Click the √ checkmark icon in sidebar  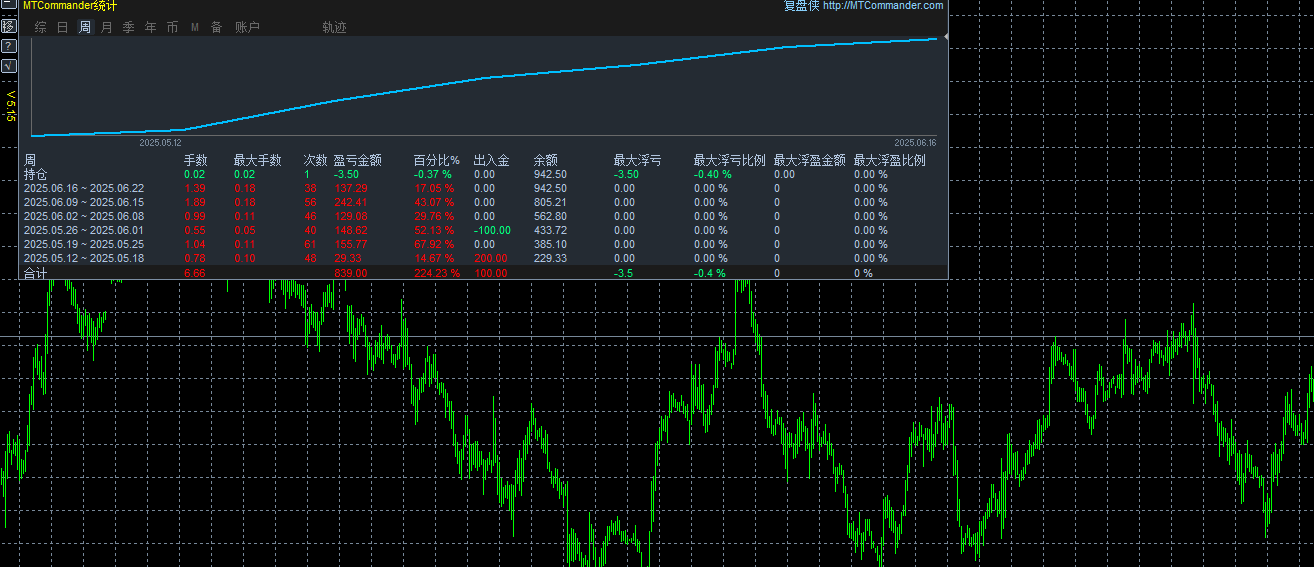click(x=8, y=66)
